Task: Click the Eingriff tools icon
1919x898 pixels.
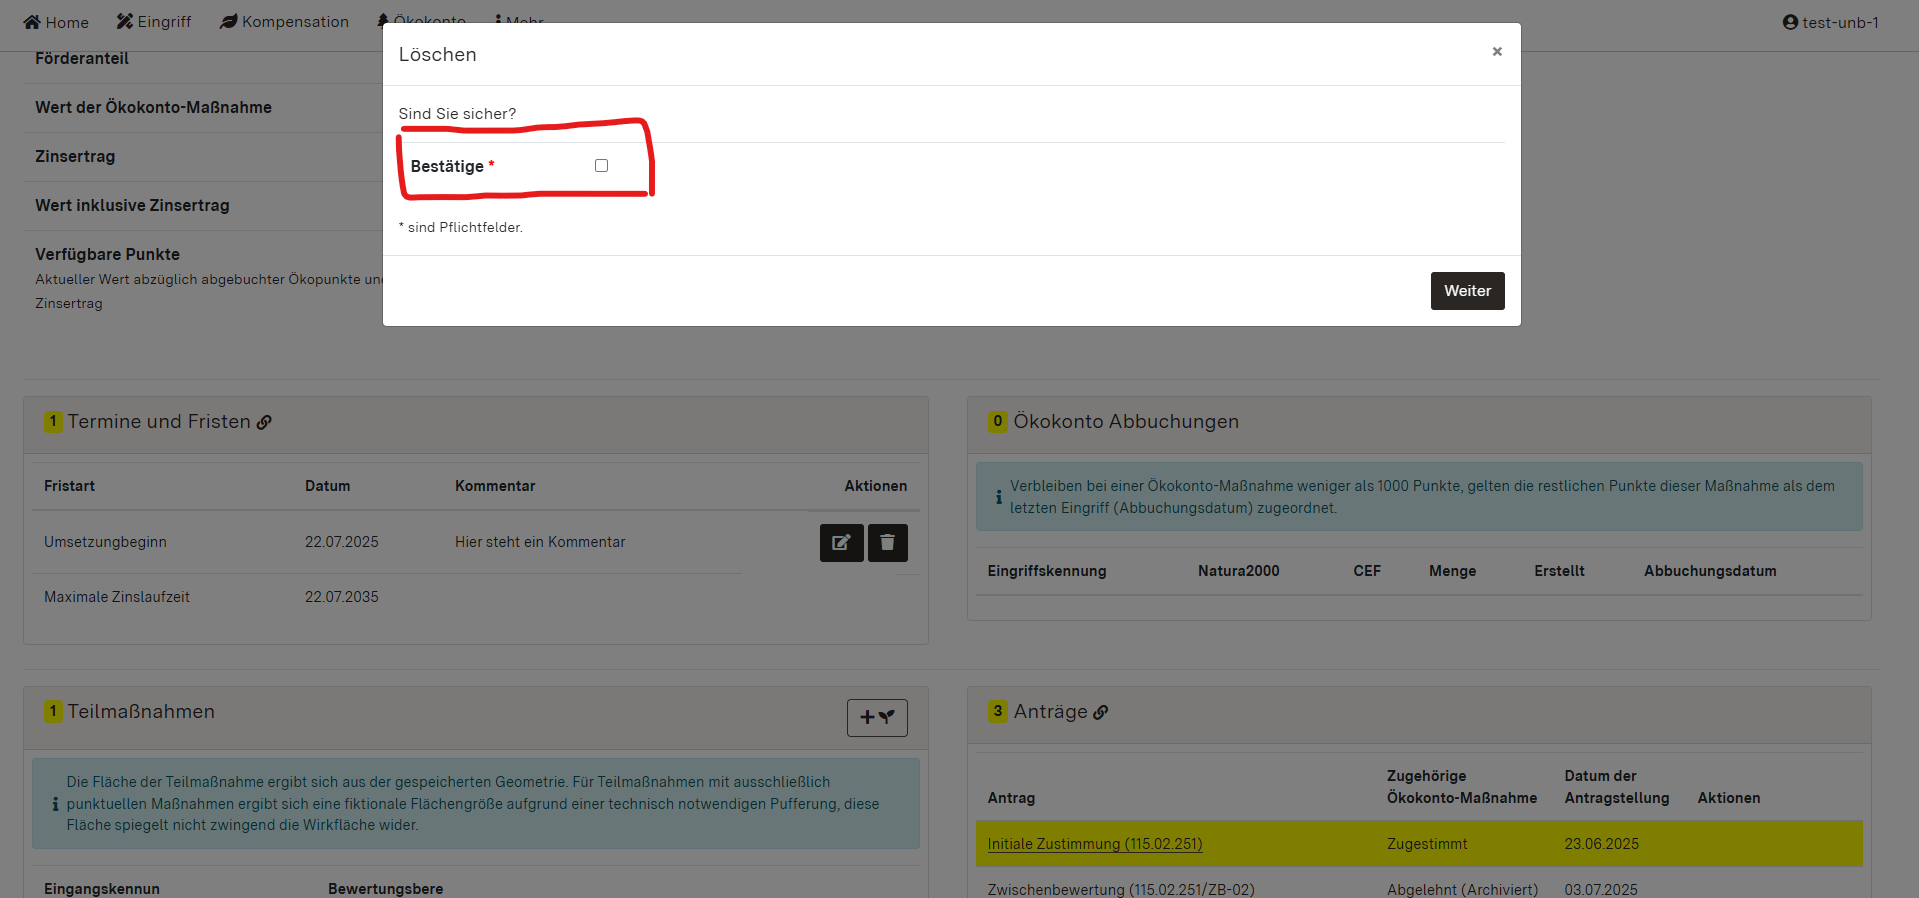Action: [x=125, y=22]
